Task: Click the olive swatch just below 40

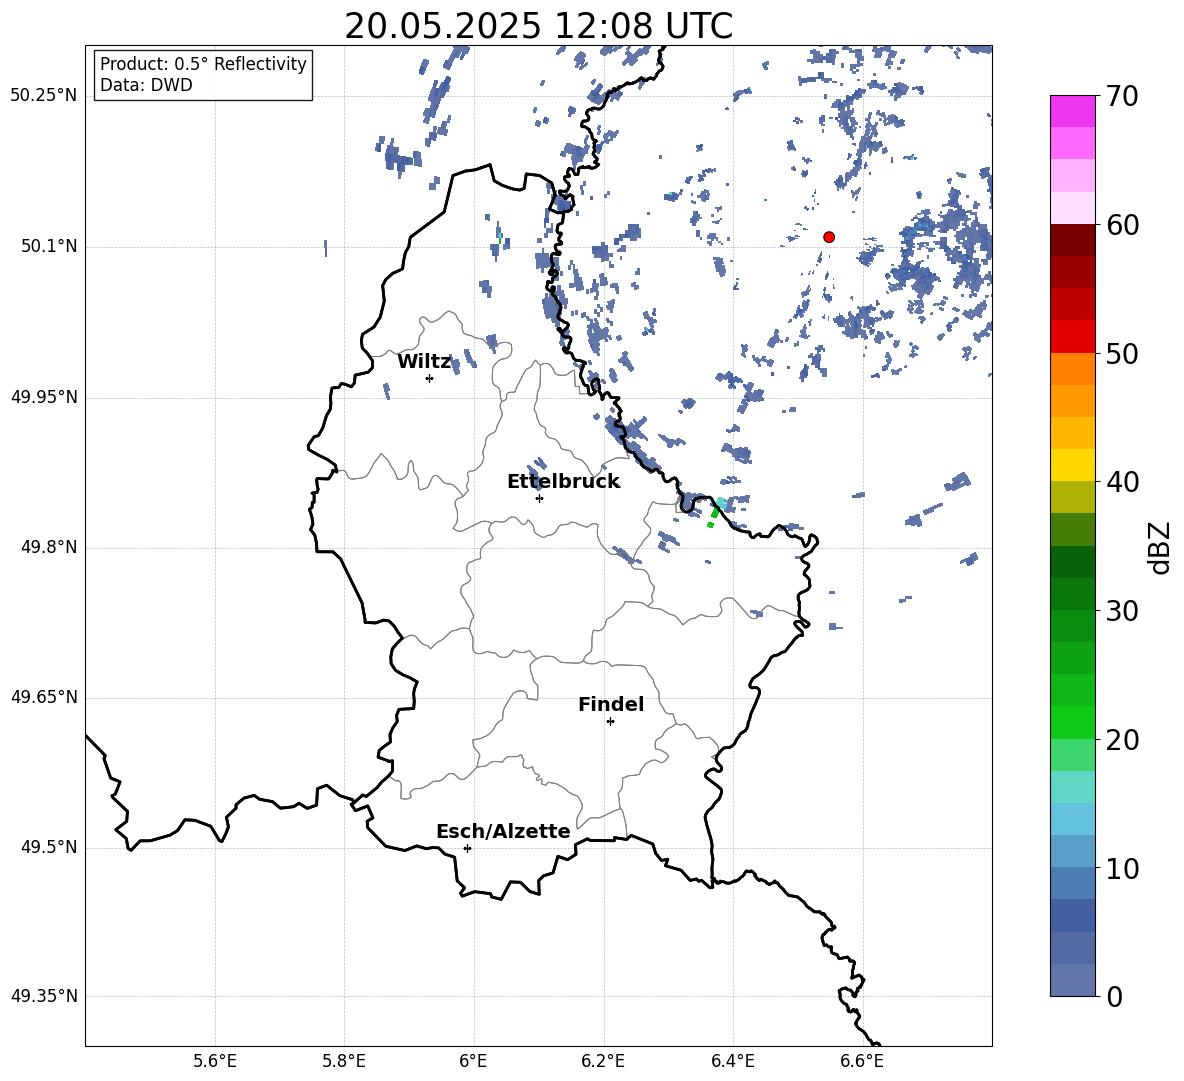Action: click(x=1073, y=497)
